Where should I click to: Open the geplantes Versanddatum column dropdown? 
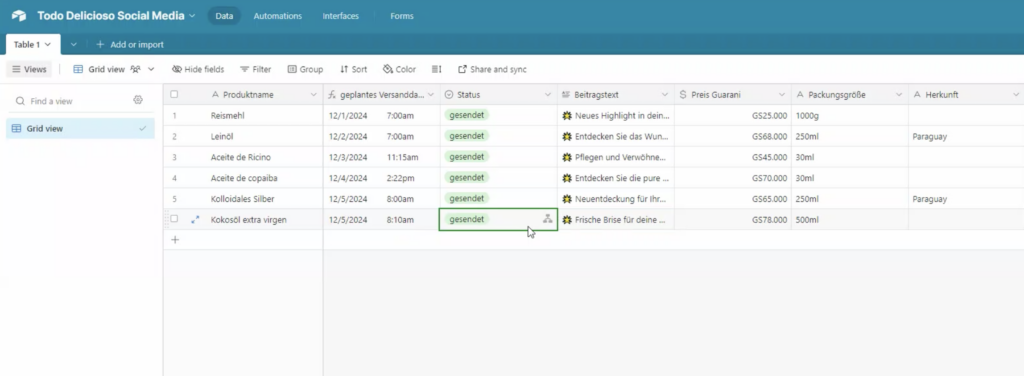pos(430,95)
